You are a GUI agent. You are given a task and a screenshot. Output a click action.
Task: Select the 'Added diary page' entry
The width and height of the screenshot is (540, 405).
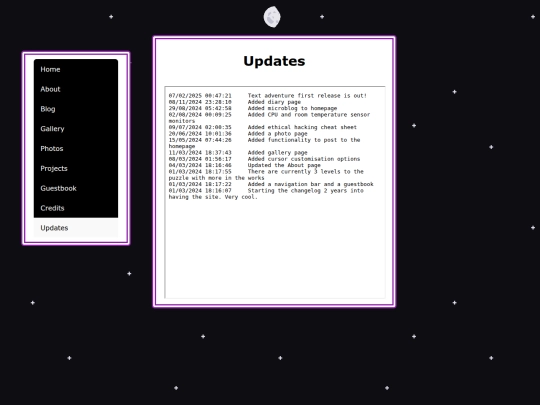pos(274,102)
